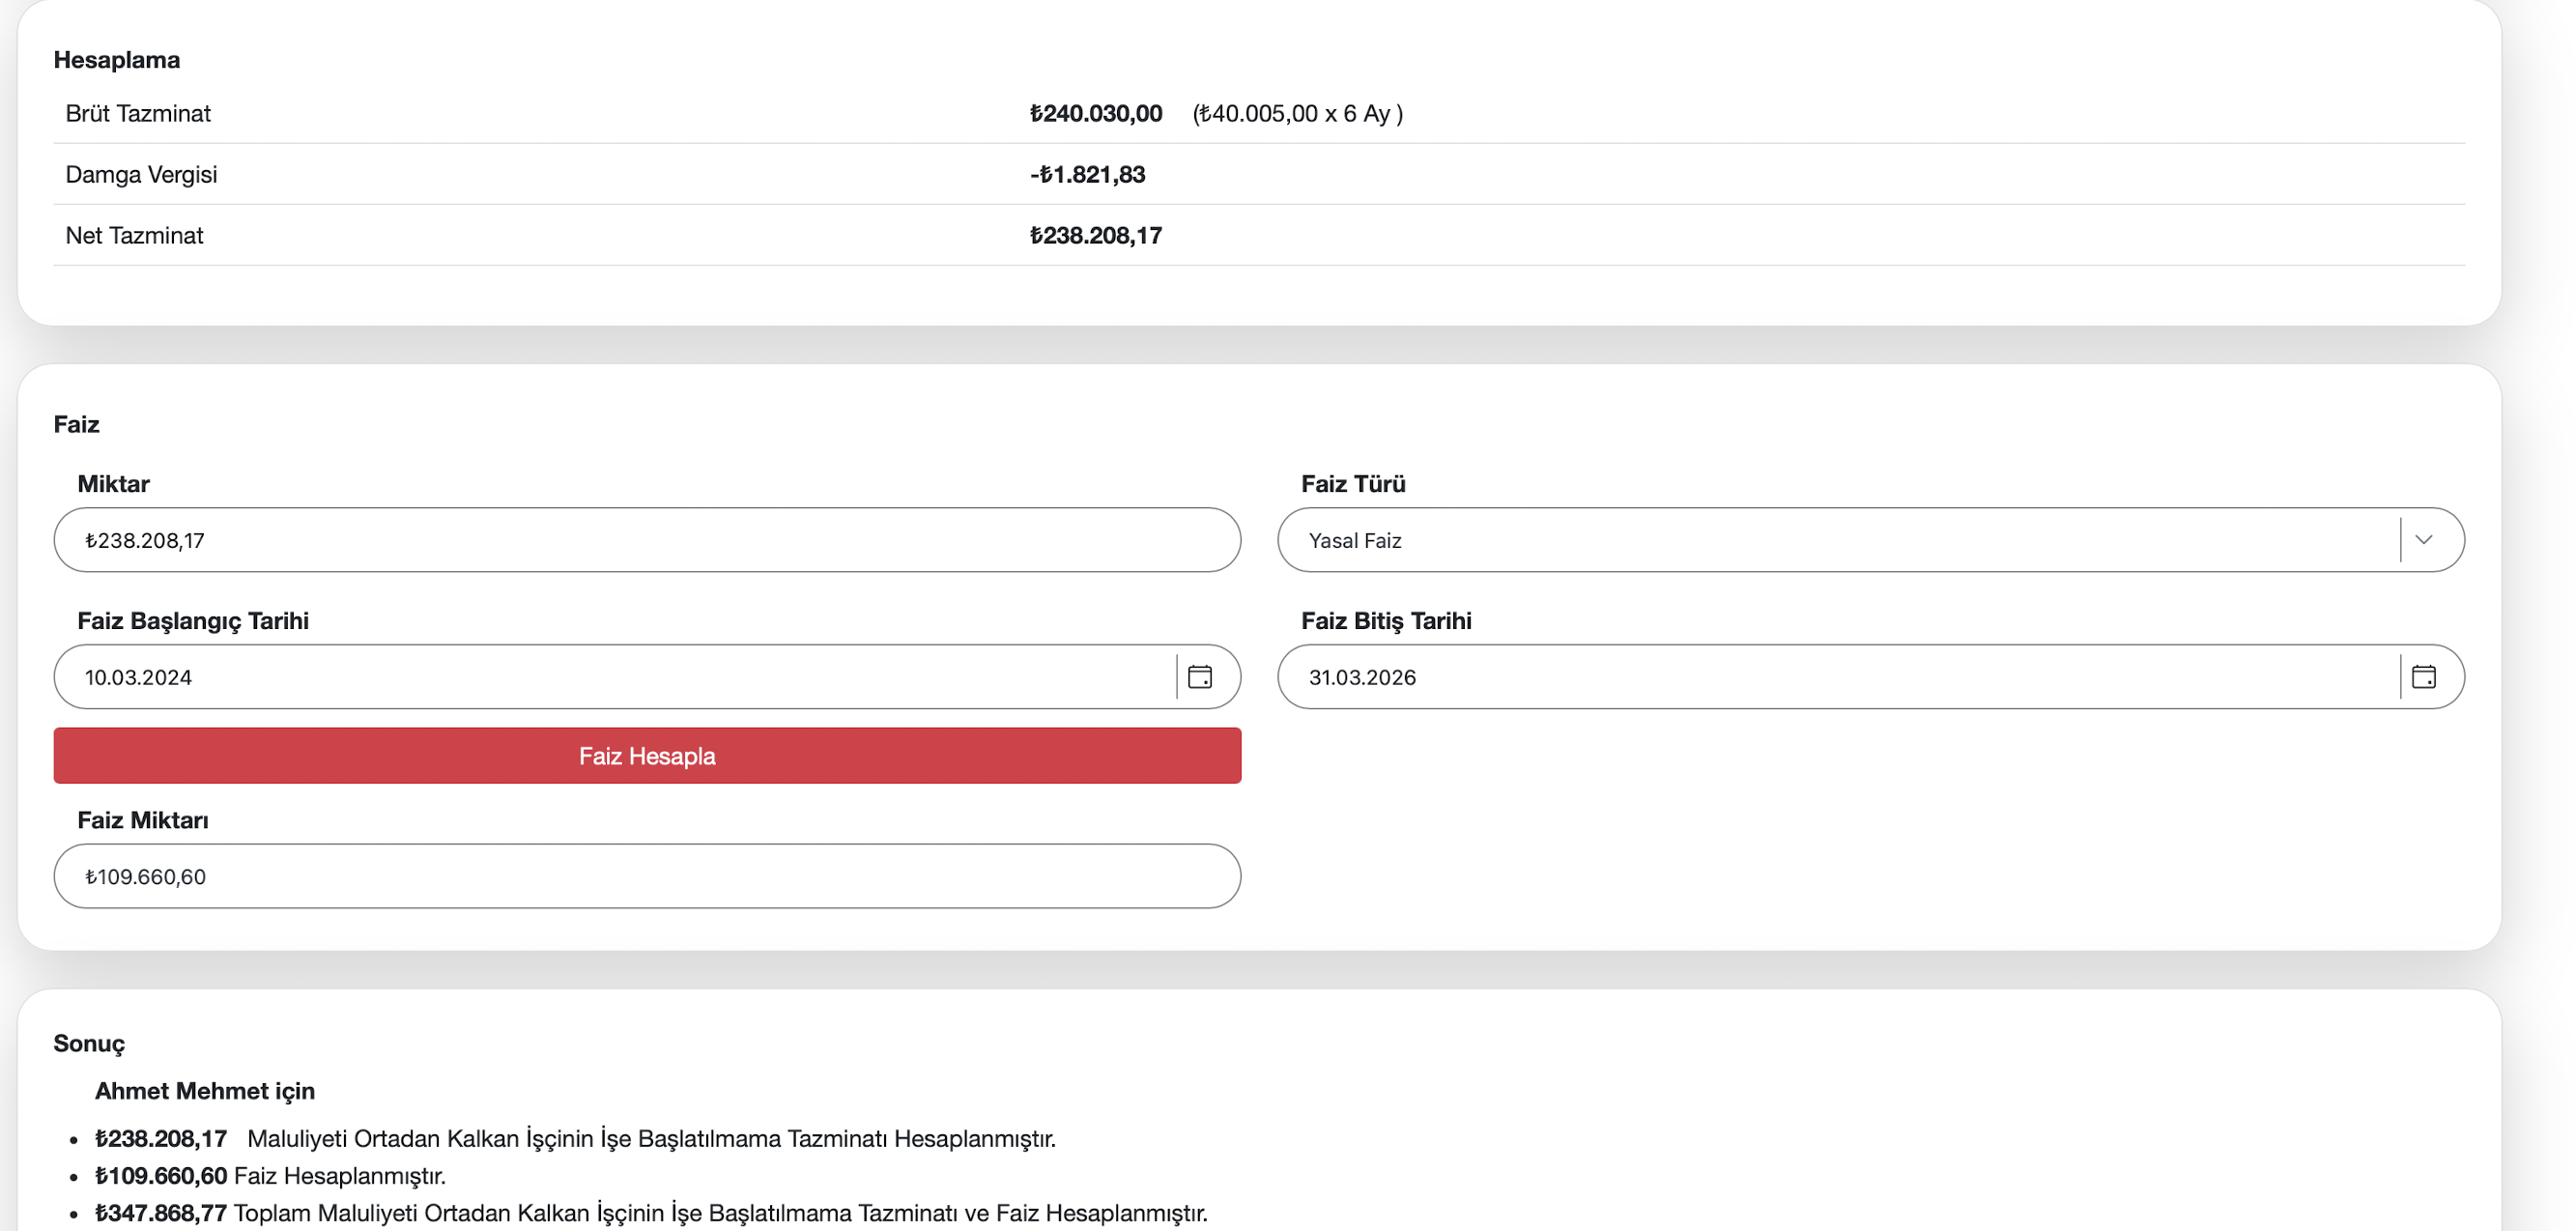Click the ₺347.868,77 Toplam result line
This screenshot has width=2576, height=1231.
tap(650, 1213)
